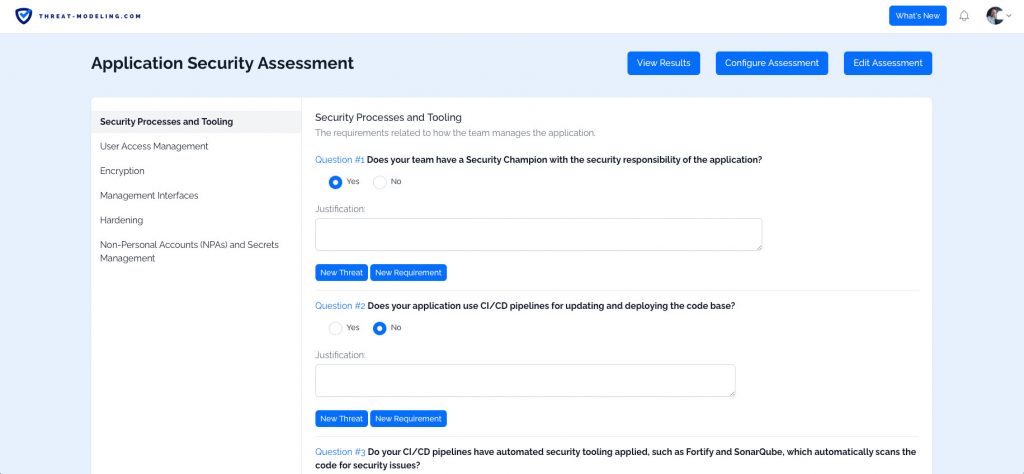
Task: Go to Management Interfaces section
Action: (149, 196)
